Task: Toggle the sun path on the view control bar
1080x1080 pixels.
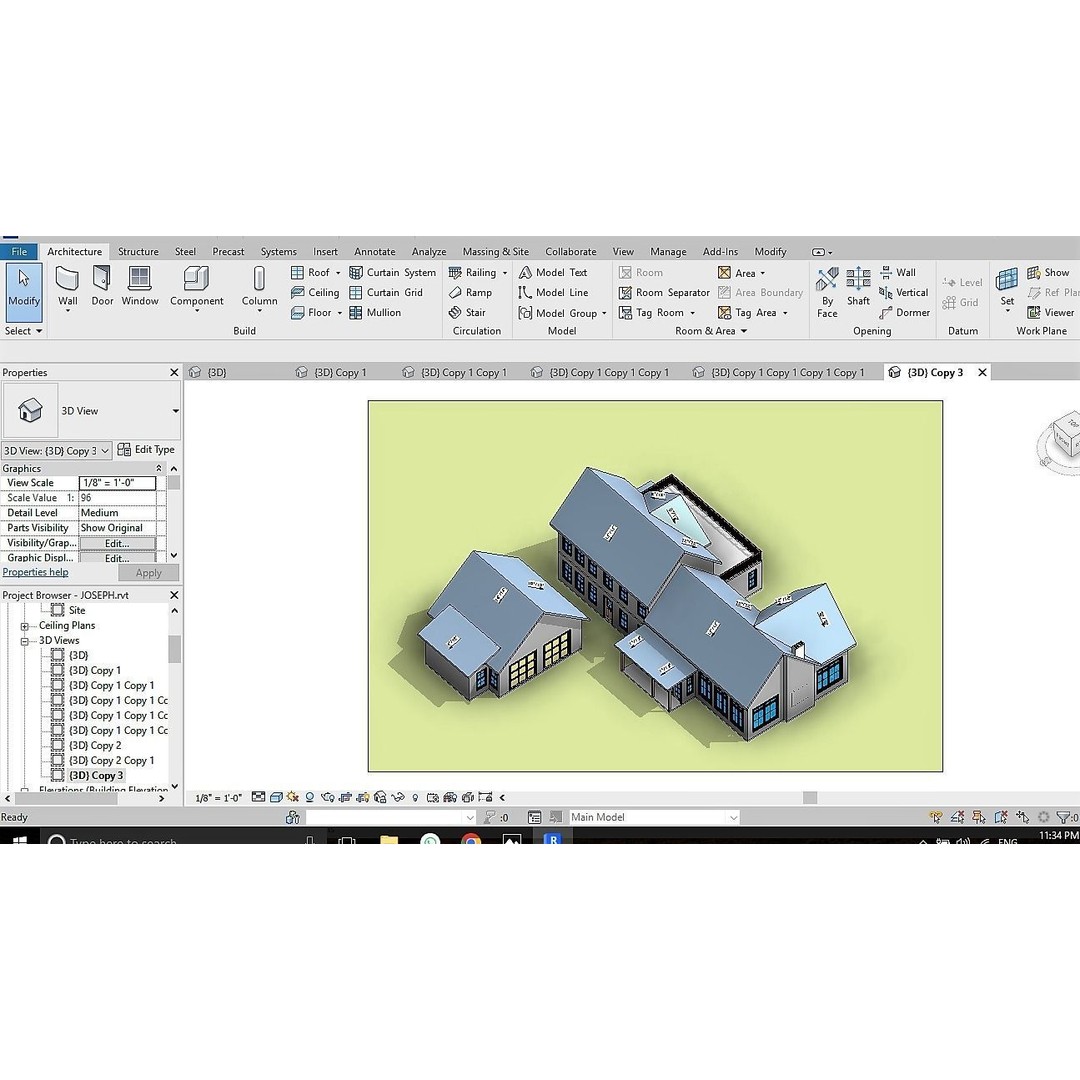Action: (290, 797)
